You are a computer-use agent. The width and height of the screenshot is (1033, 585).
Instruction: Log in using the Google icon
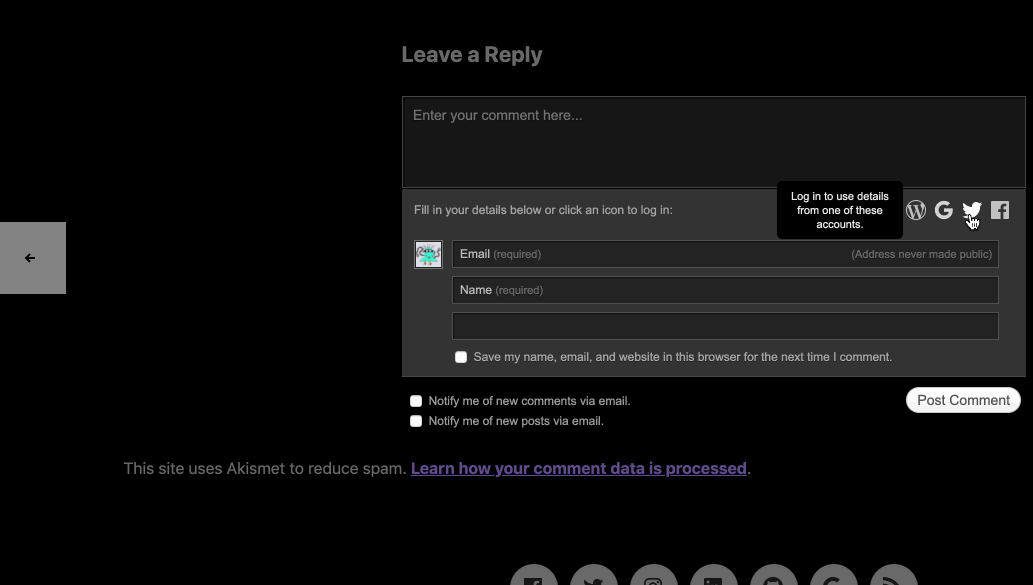pos(943,210)
